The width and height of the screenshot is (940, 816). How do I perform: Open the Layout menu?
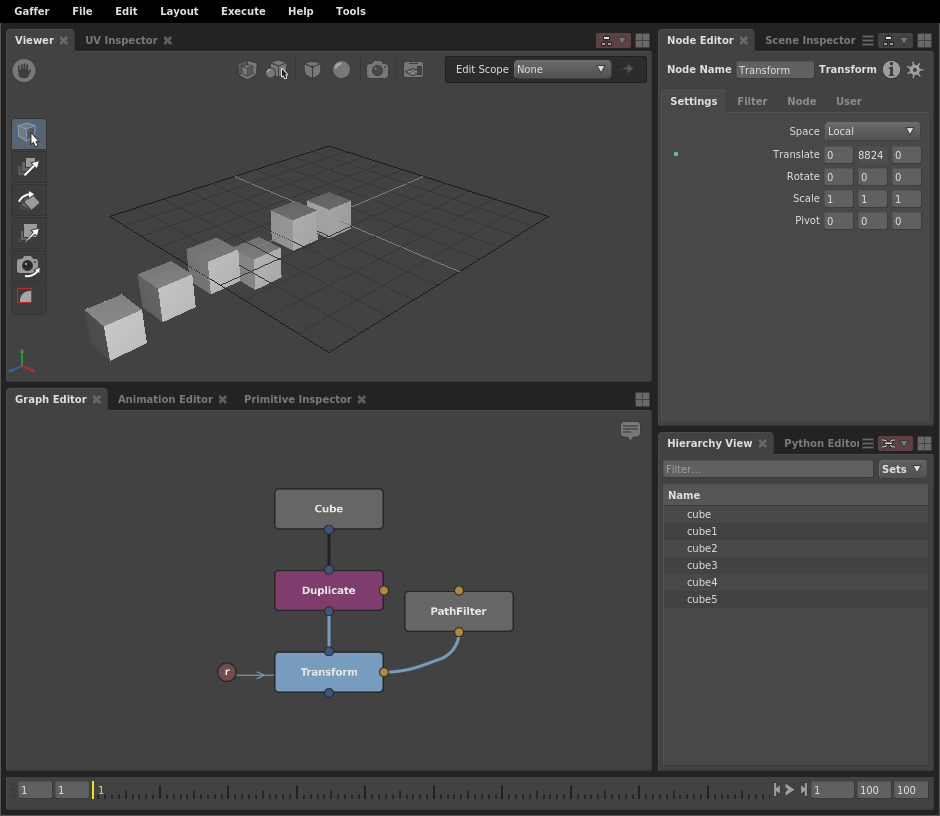coord(179,11)
